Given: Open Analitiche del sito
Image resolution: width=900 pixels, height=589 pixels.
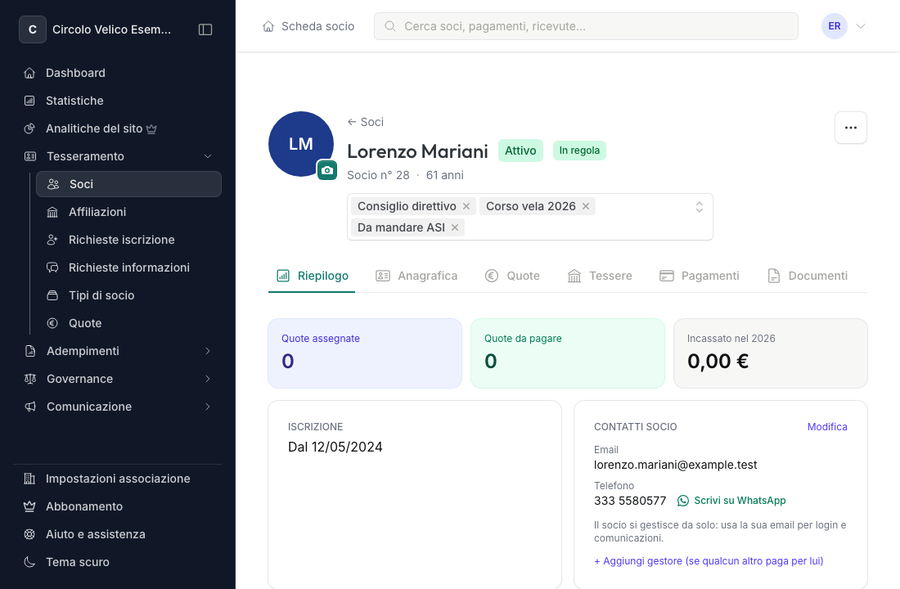Looking at the screenshot, I should 118,129.
